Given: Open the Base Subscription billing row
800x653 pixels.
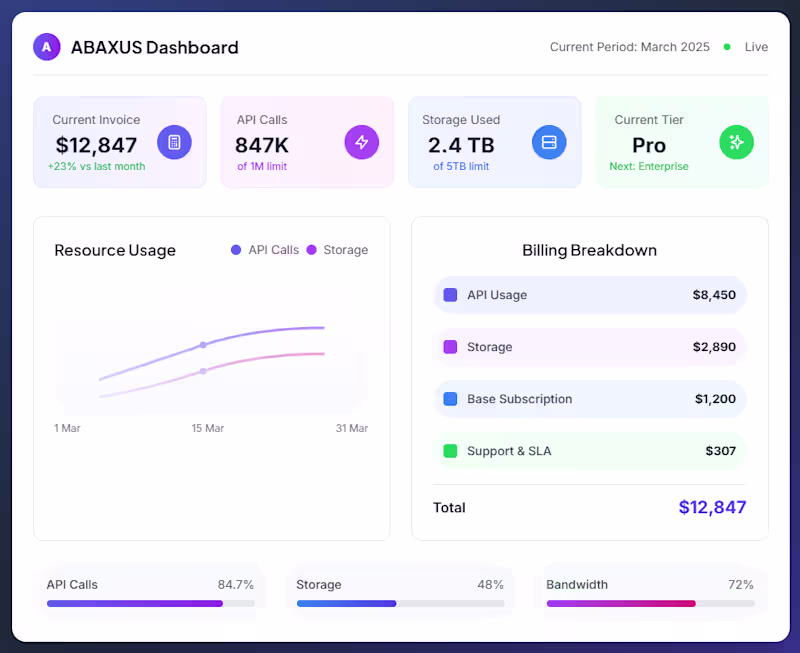Looking at the screenshot, I should [590, 399].
